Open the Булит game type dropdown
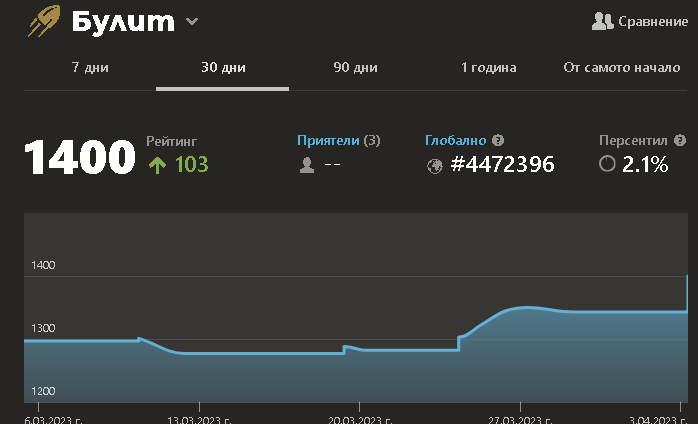The height and width of the screenshot is (424, 698). coord(192,21)
